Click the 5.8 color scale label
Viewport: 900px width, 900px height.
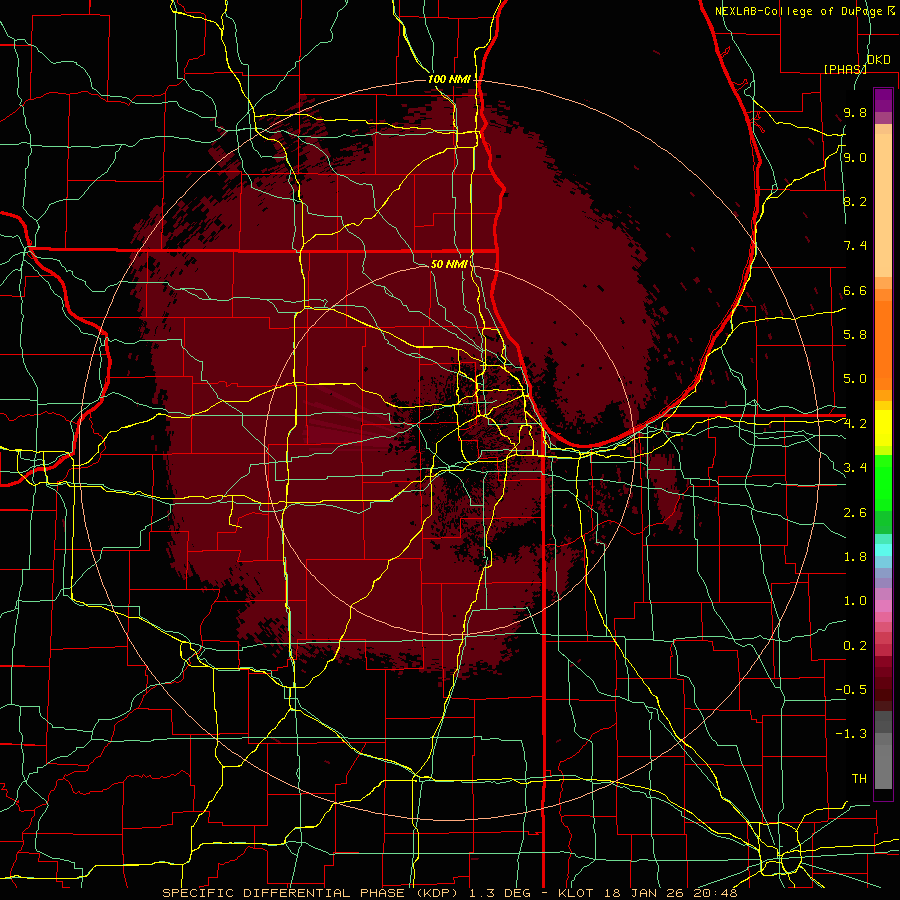(855, 335)
